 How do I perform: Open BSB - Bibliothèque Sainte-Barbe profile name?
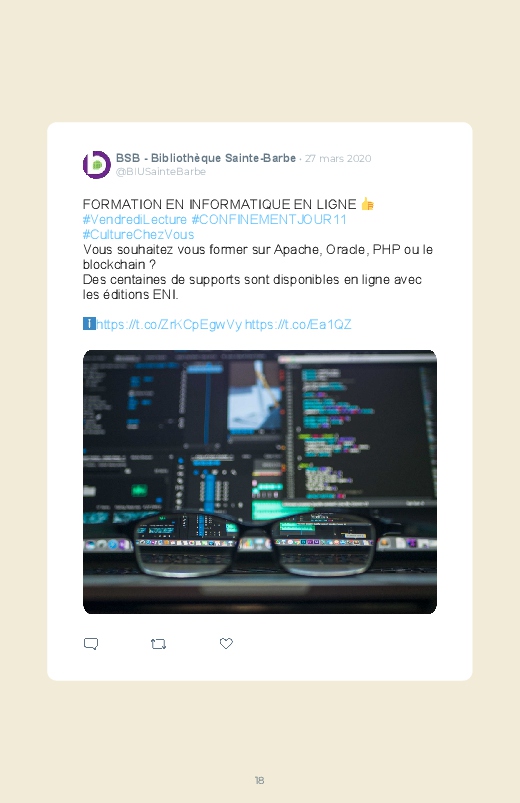(206, 158)
